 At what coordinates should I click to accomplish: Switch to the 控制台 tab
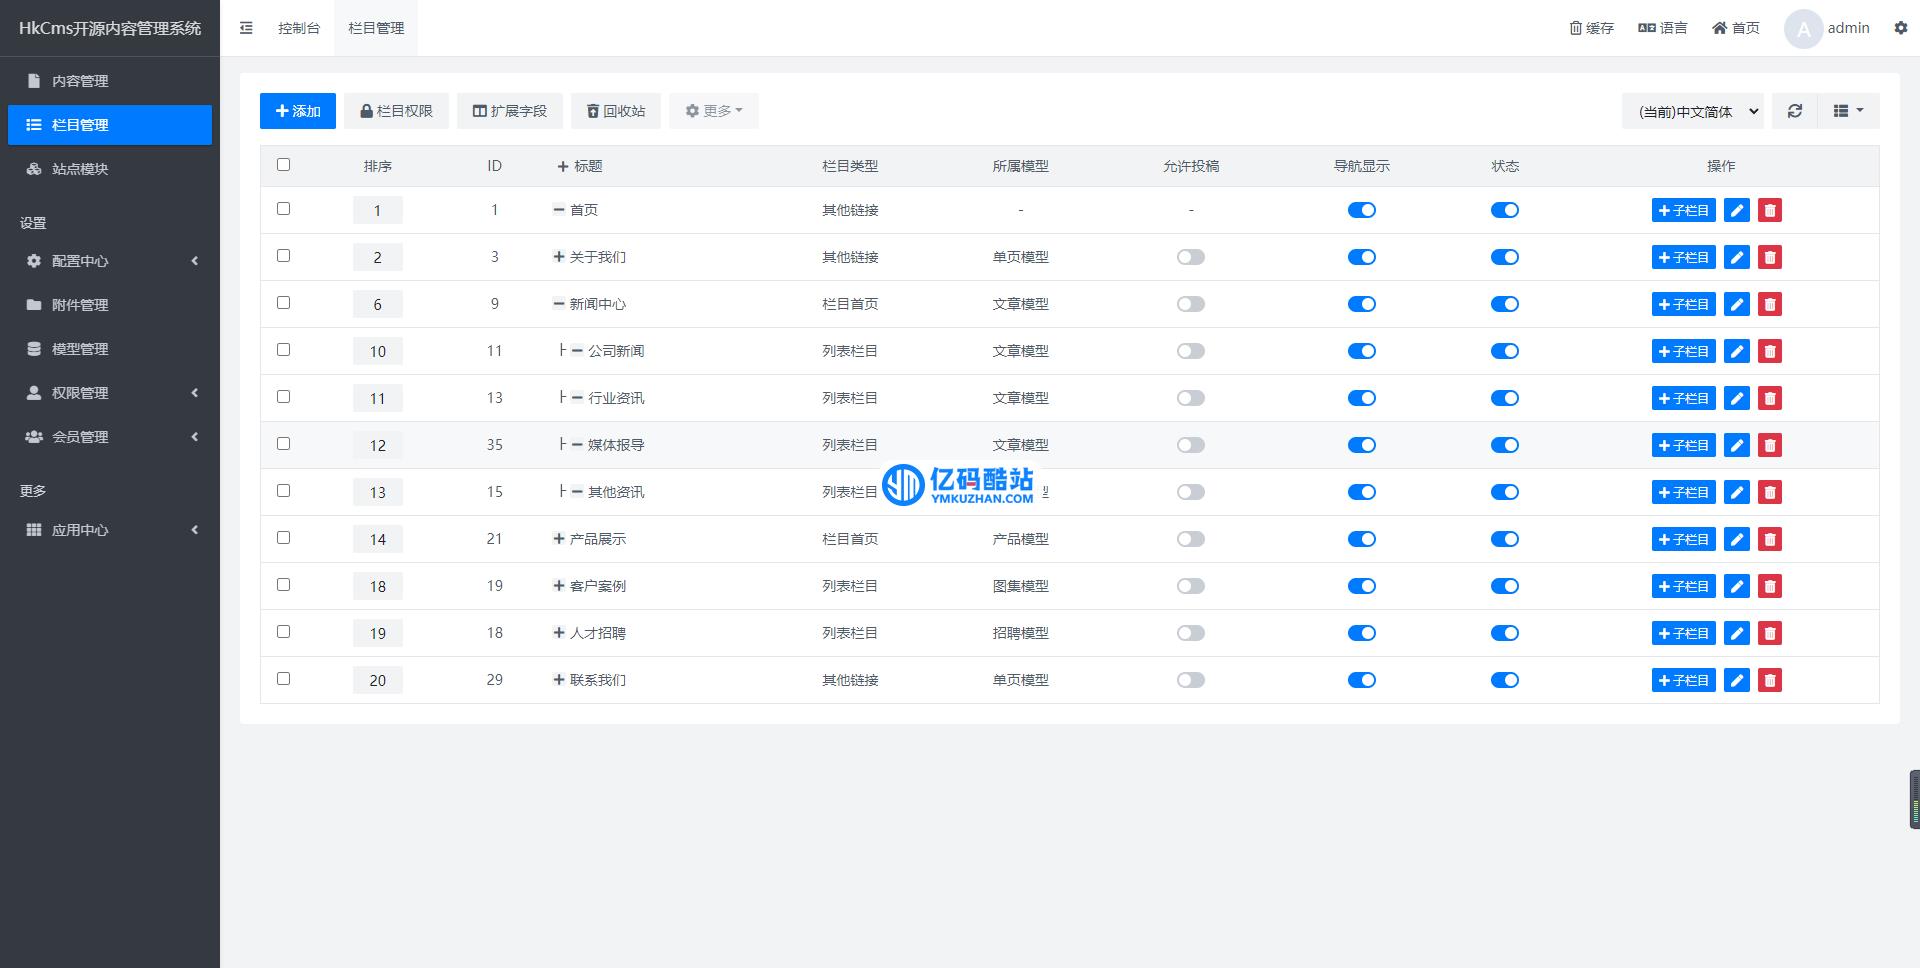299,28
